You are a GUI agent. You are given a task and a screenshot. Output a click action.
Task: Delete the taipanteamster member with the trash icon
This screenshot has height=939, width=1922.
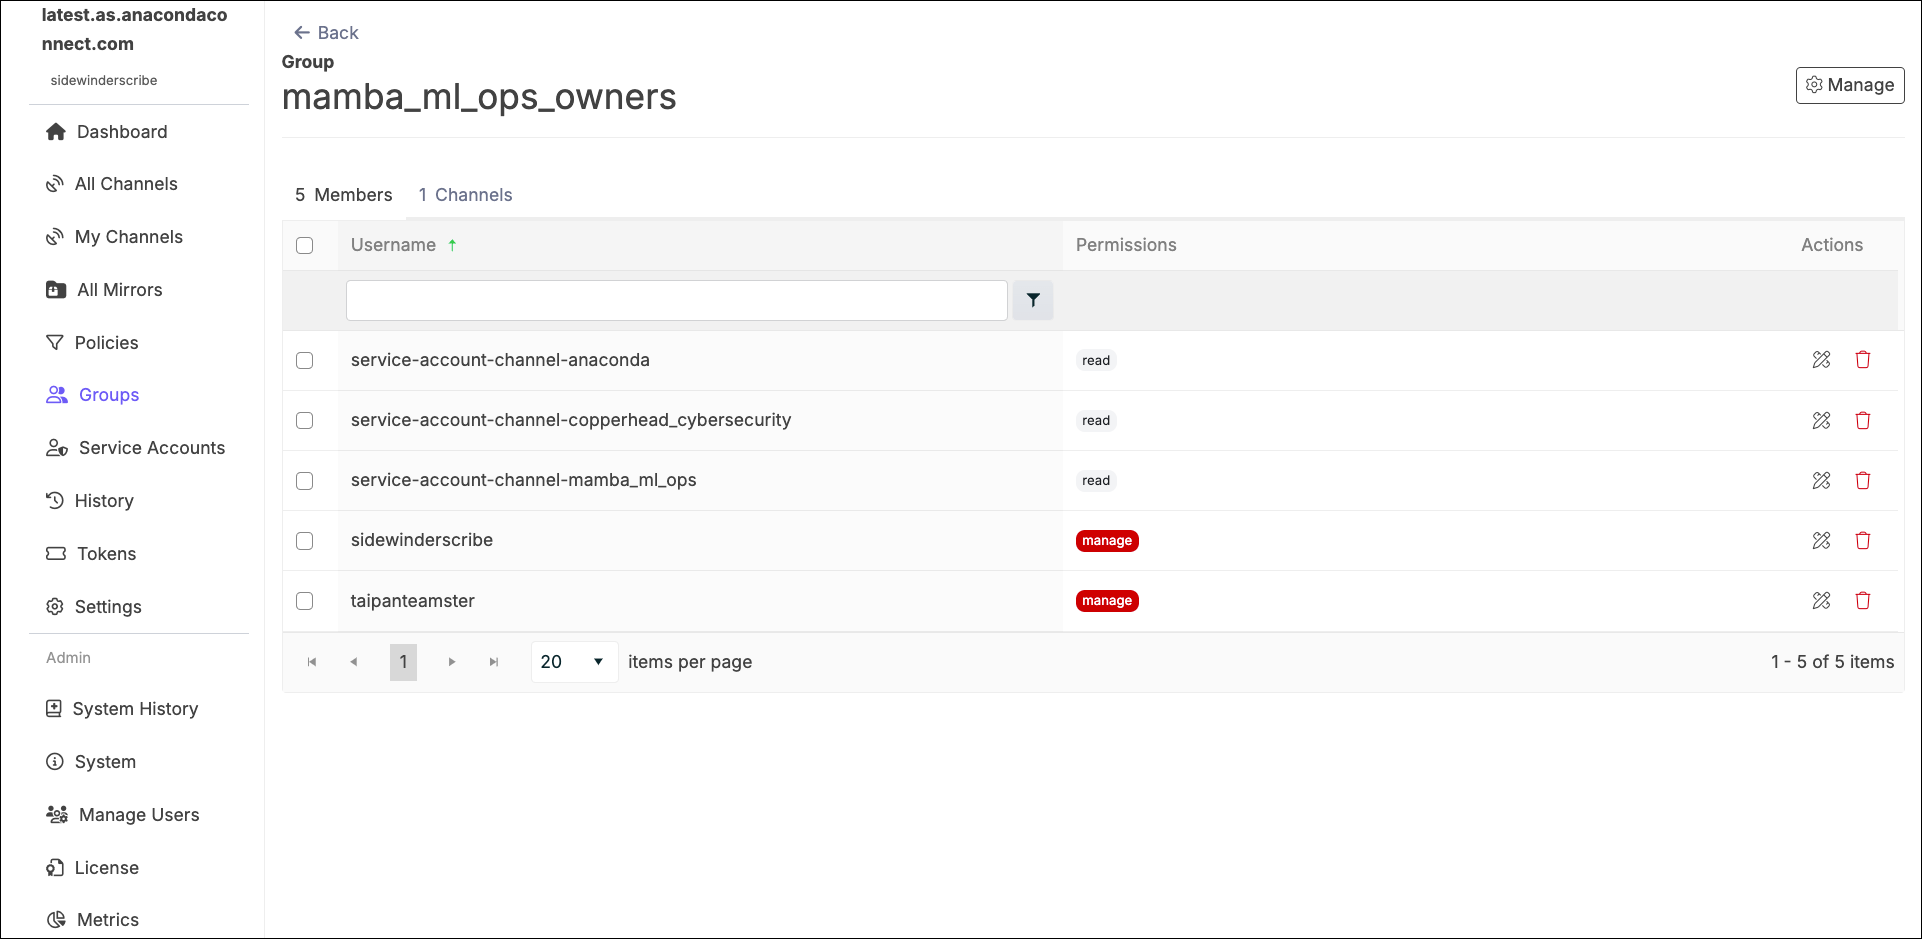(1863, 601)
